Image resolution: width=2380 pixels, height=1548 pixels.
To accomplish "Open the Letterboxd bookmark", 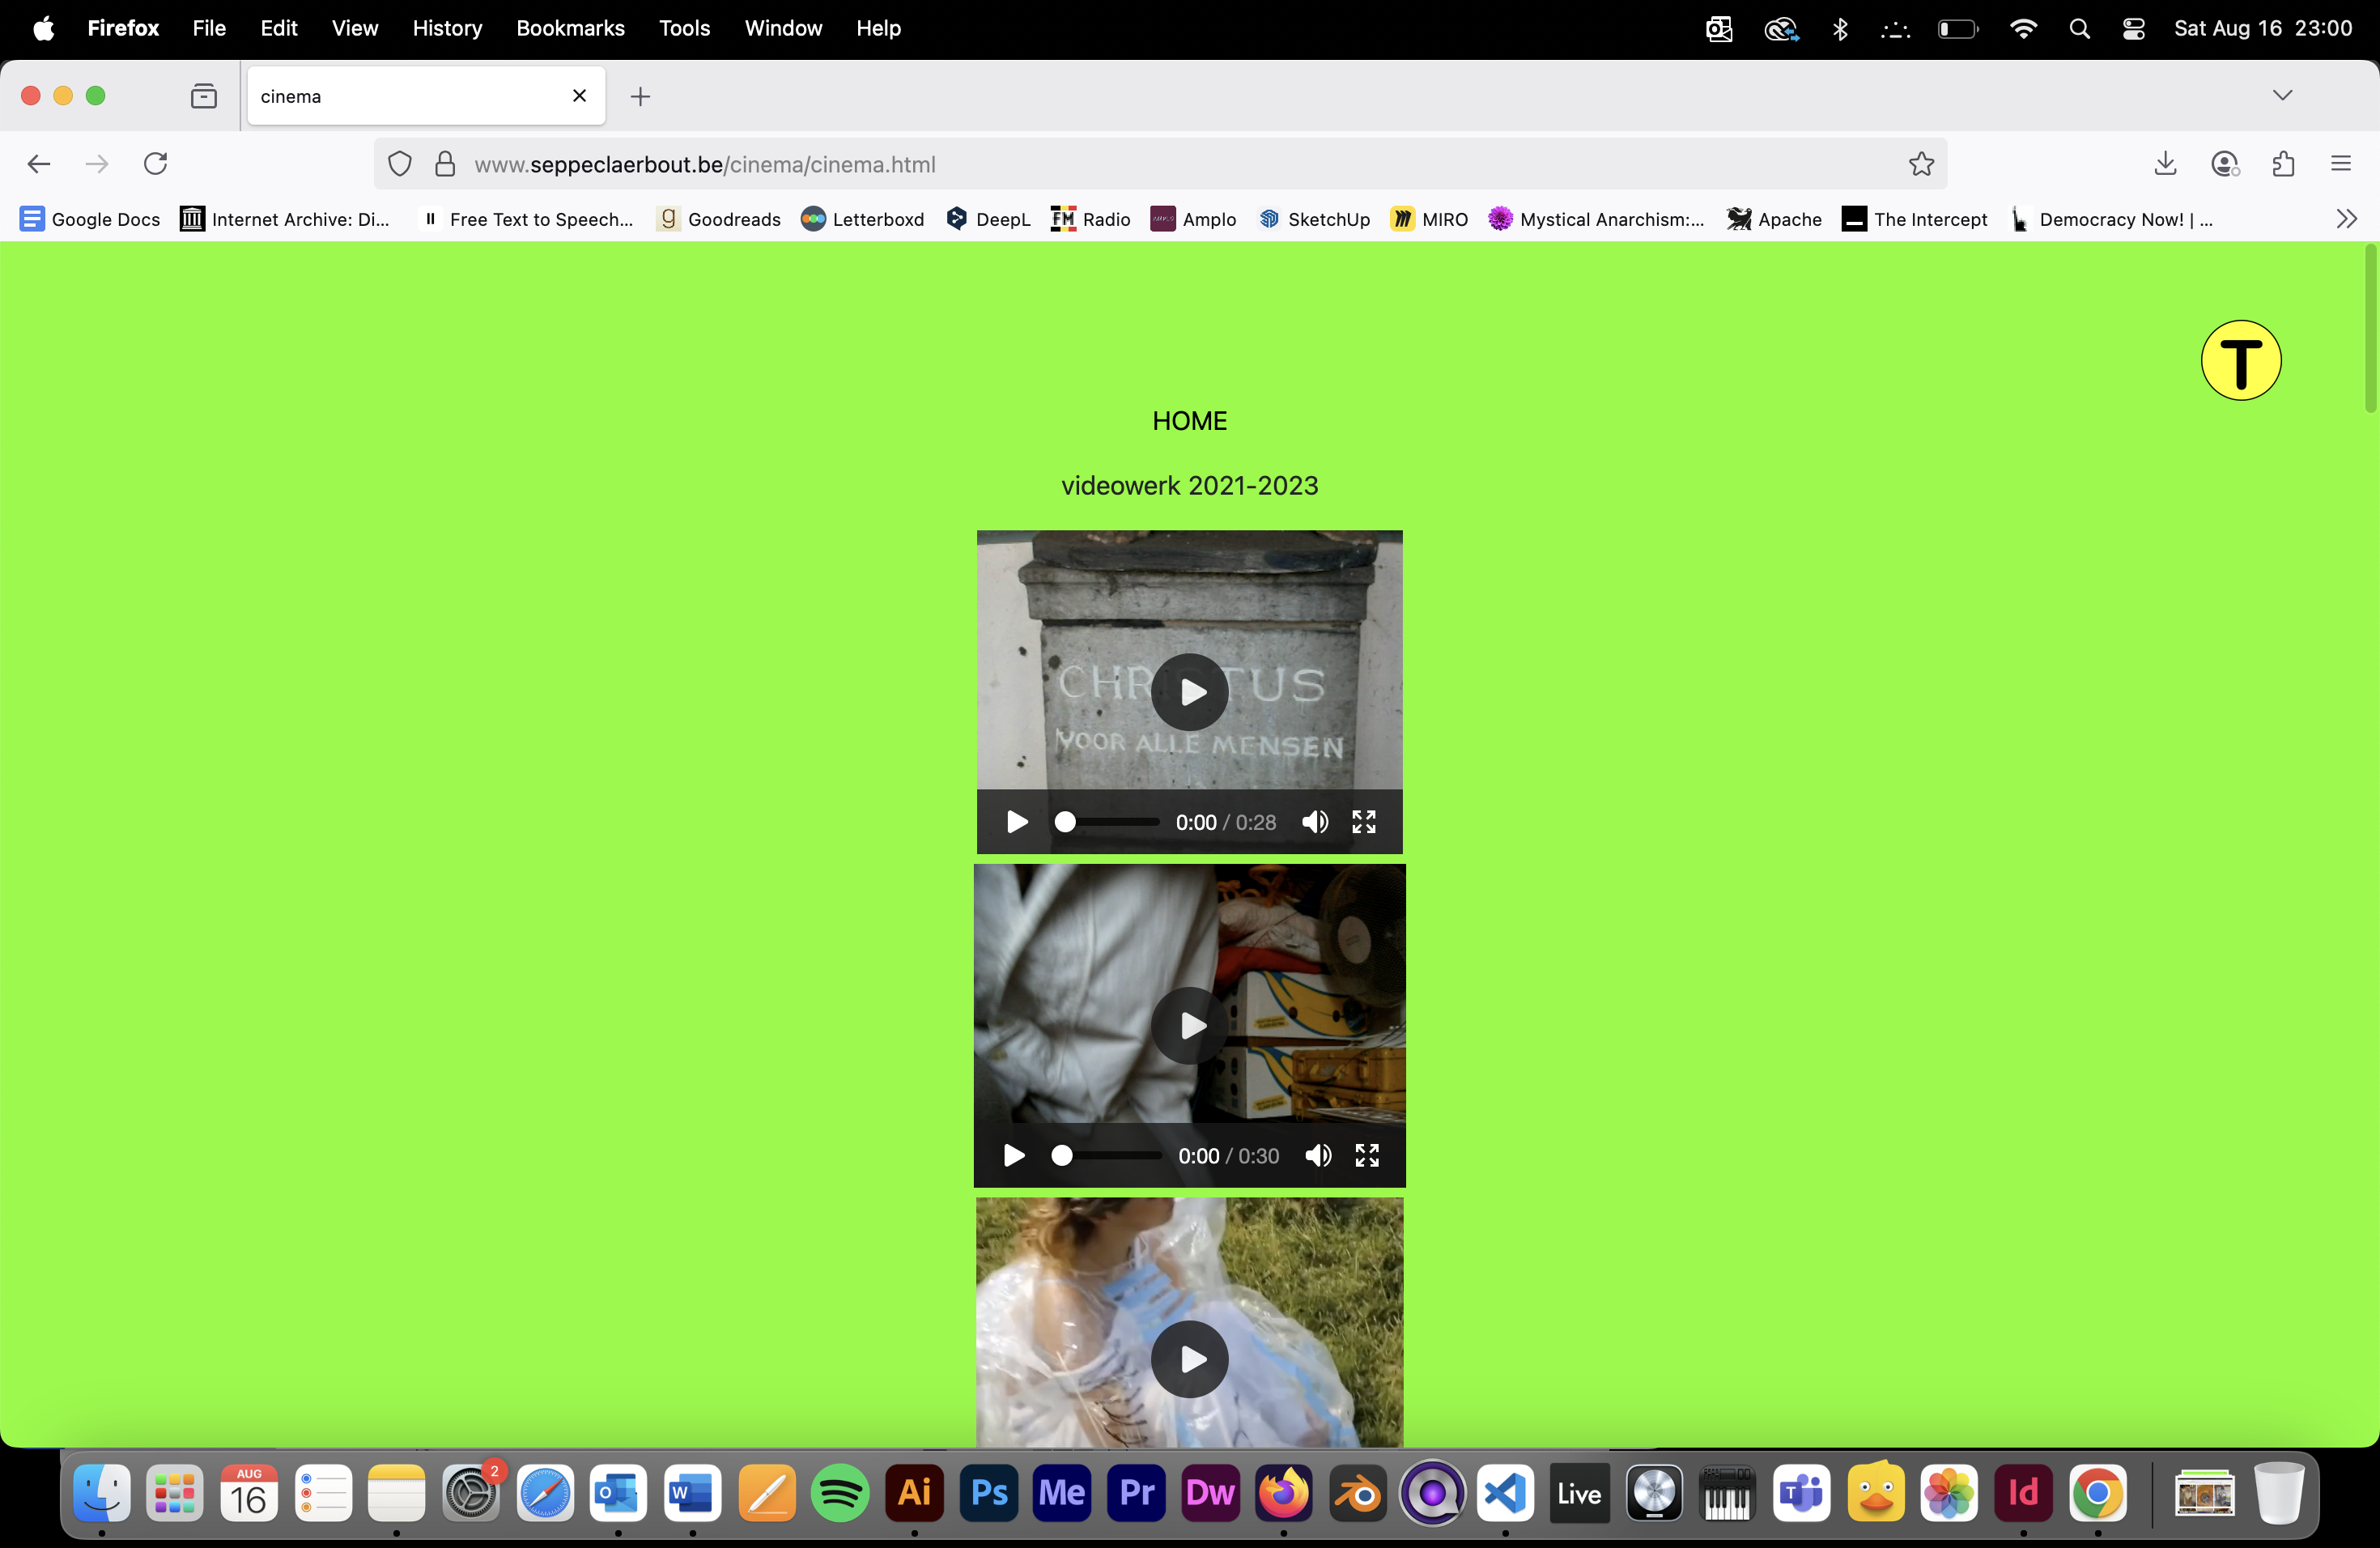I will click(x=863, y=219).
